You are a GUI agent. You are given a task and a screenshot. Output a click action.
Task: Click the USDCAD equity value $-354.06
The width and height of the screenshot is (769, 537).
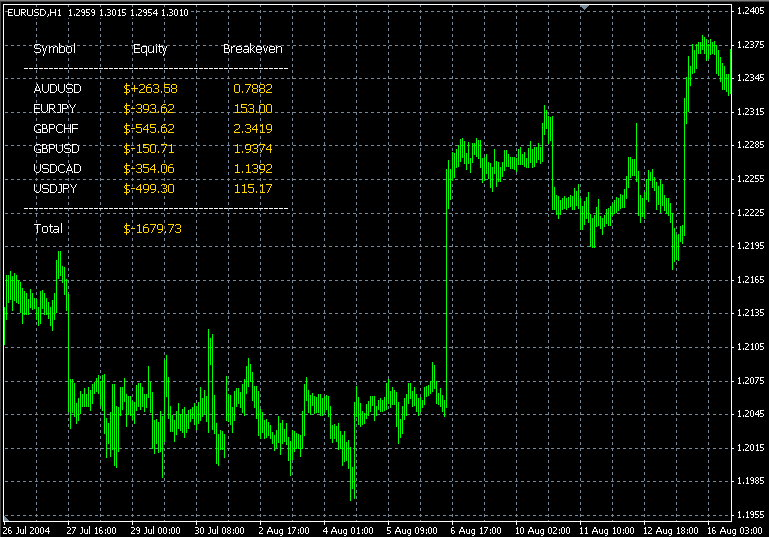149,169
